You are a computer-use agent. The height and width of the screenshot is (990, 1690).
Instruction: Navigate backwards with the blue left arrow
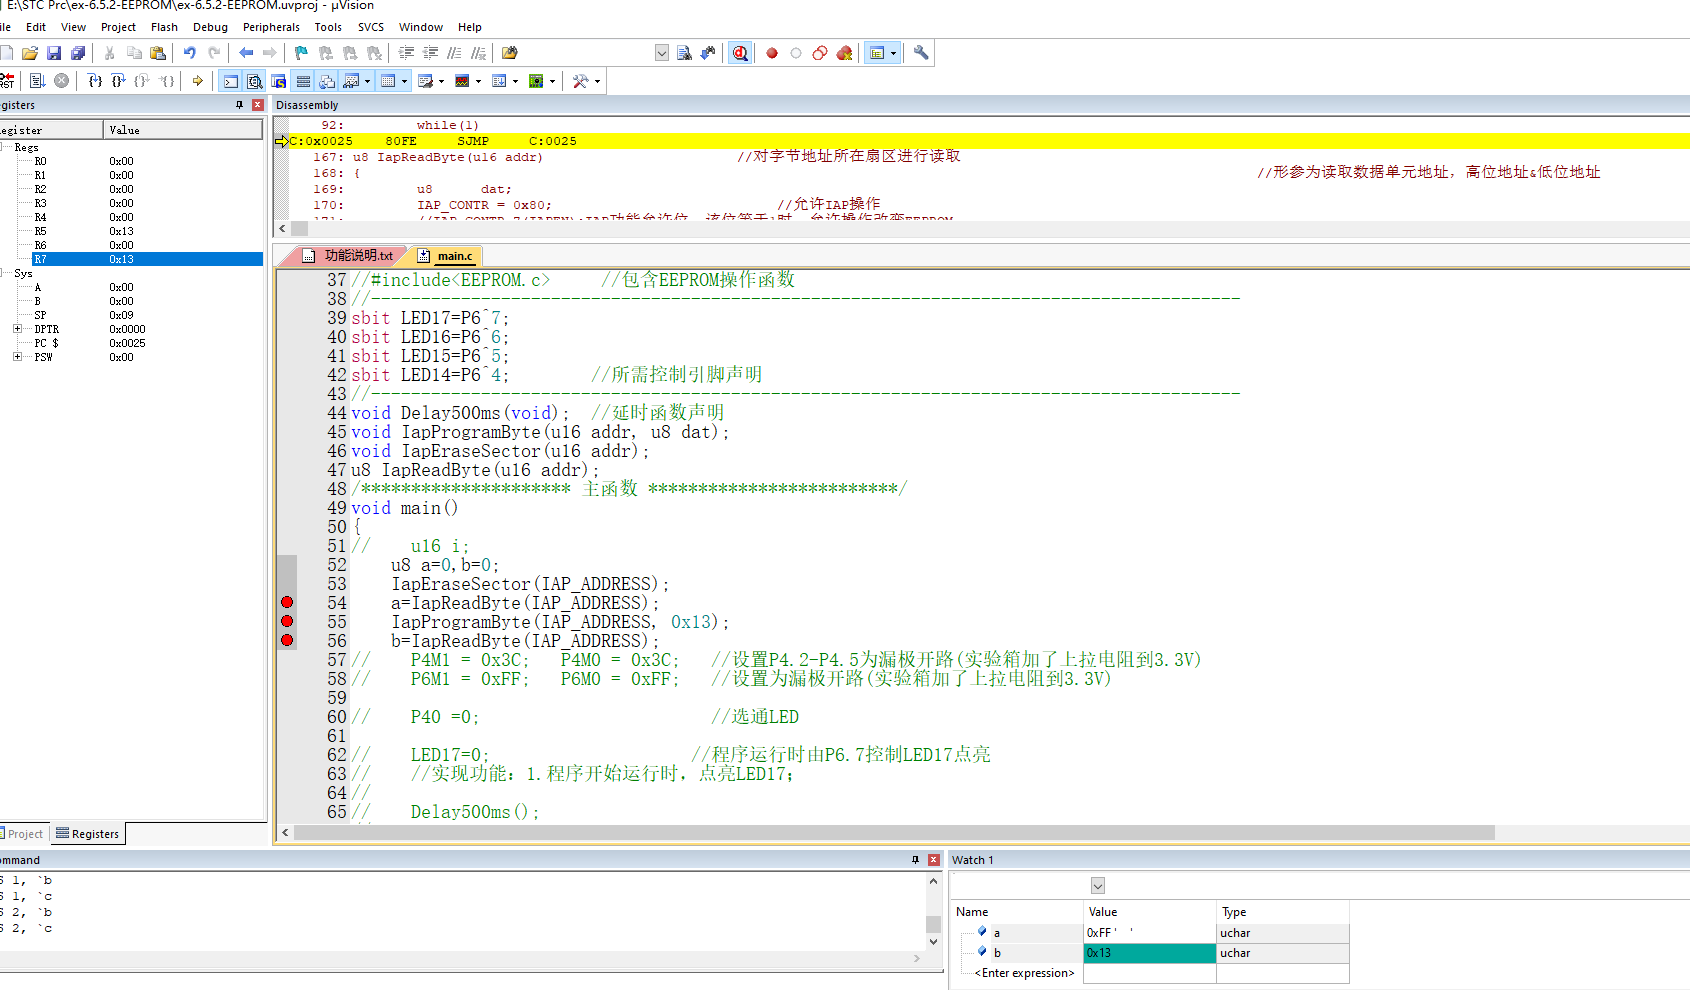click(246, 53)
